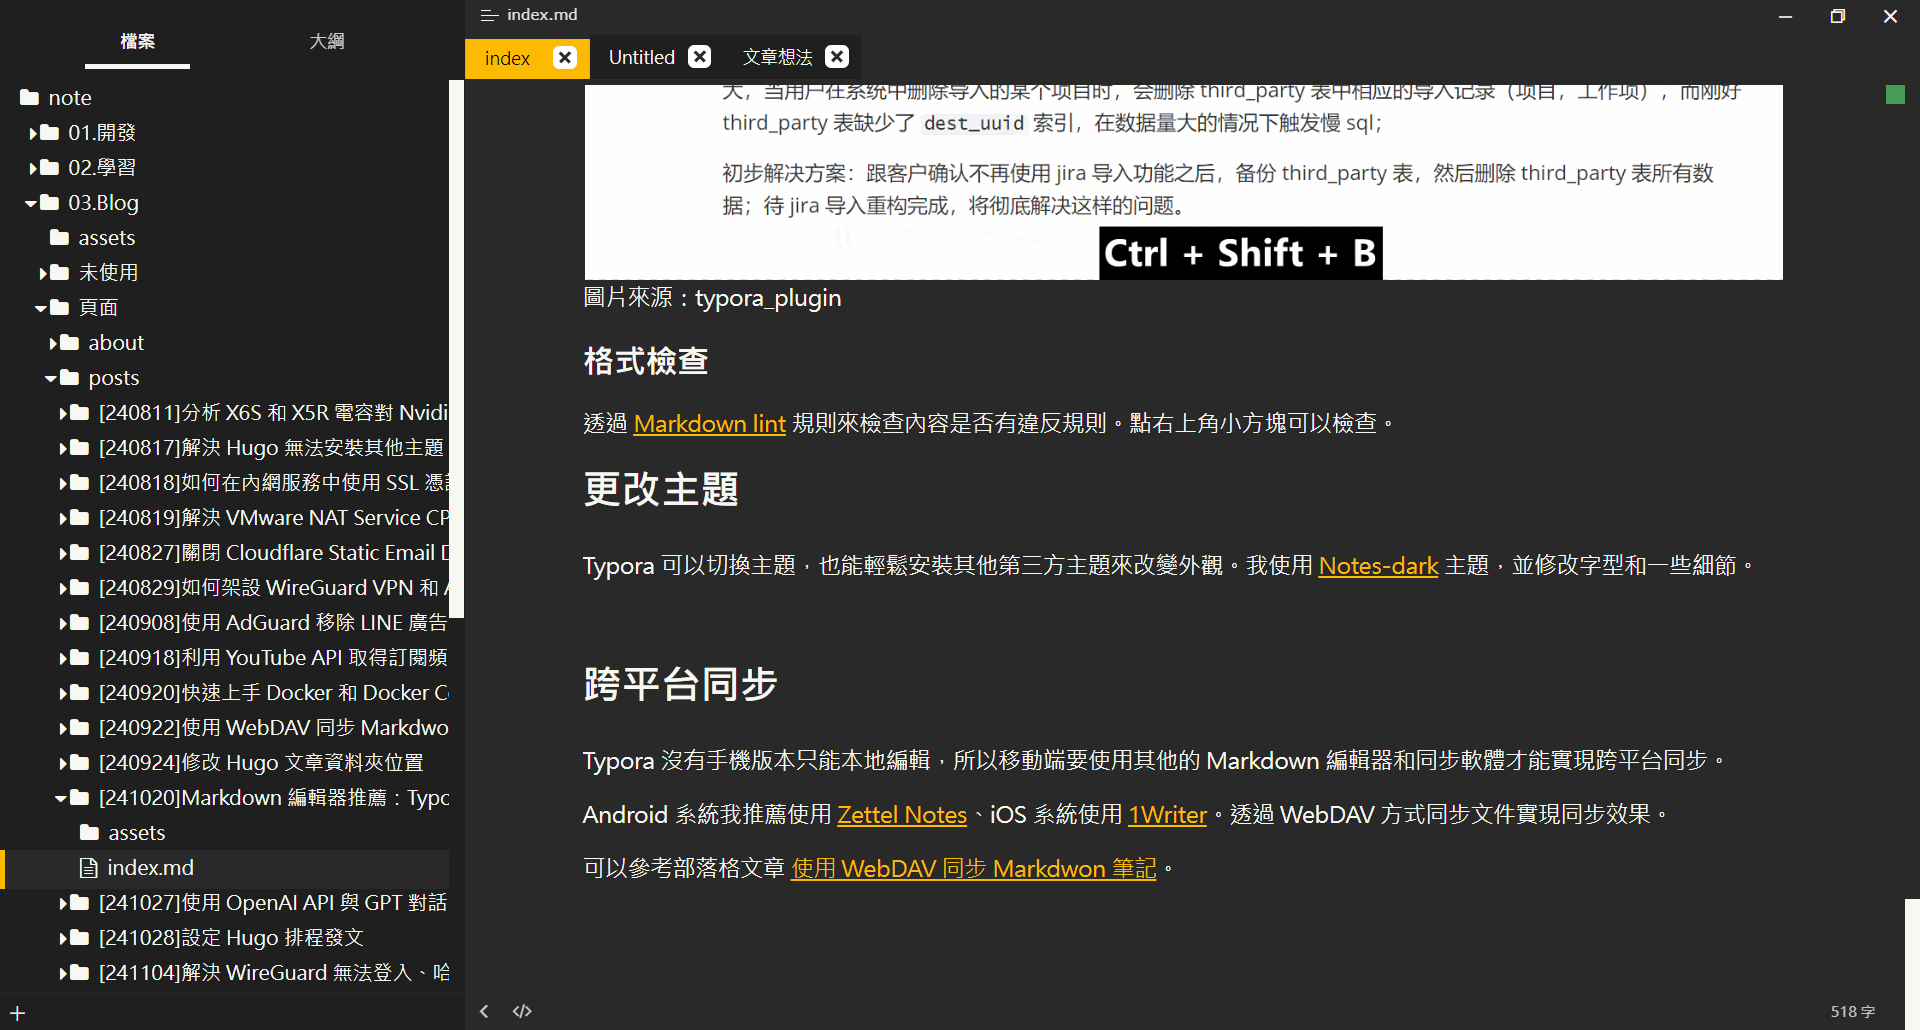Click the index.md window title text
The width and height of the screenshot is (1920, 1030).
(542, 15)
